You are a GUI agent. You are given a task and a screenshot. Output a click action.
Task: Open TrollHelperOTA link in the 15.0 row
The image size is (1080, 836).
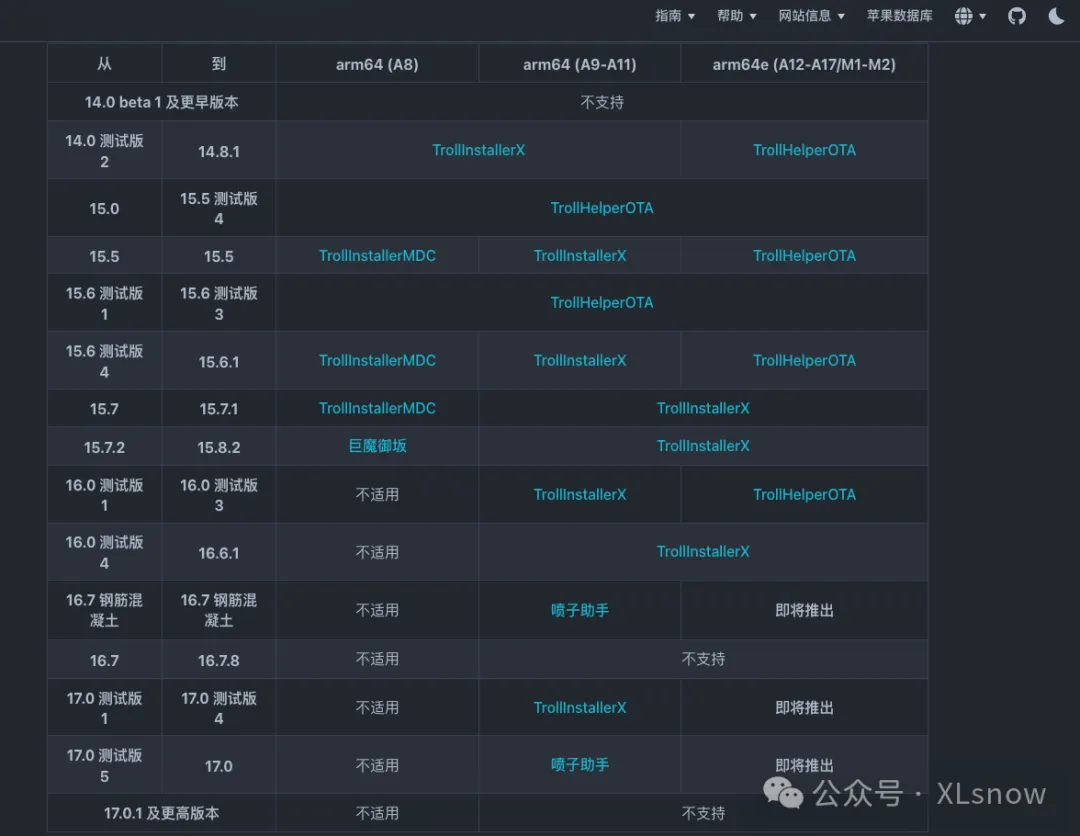602,208
